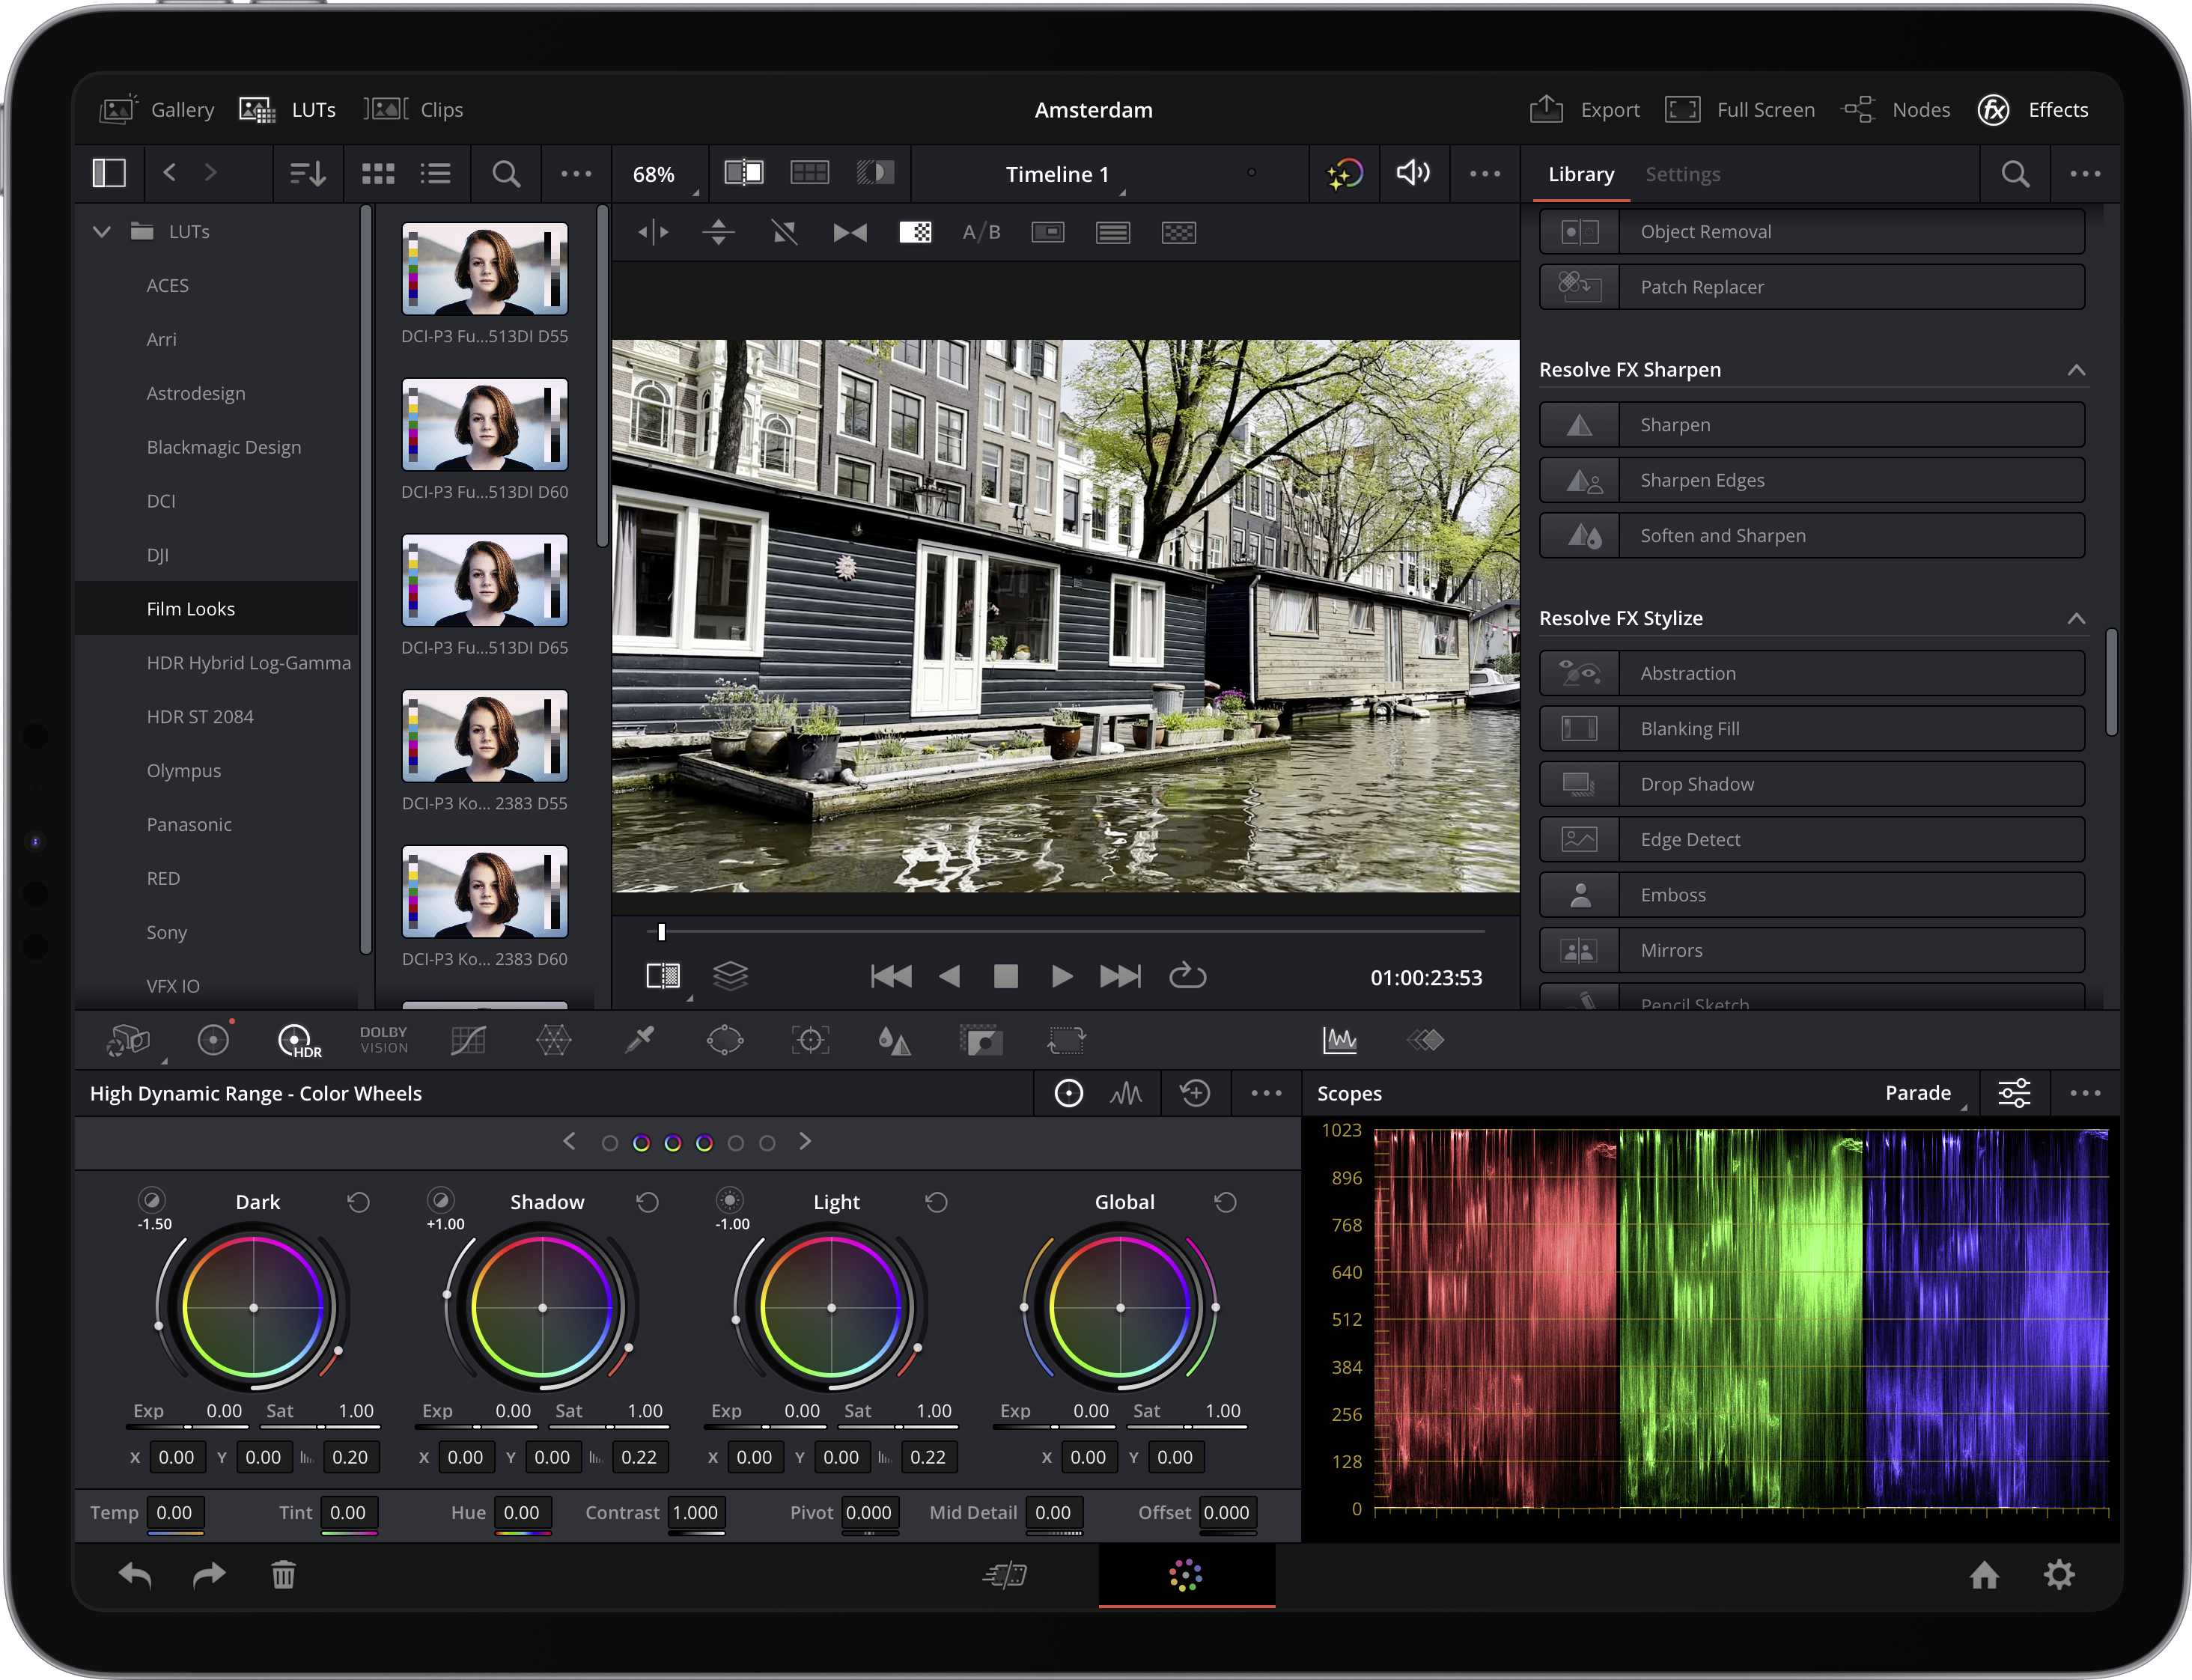Collapse Resolve FX Sharpen section
Viewport: 2192px width, 1680px height.
click(x=2076, y=370)
